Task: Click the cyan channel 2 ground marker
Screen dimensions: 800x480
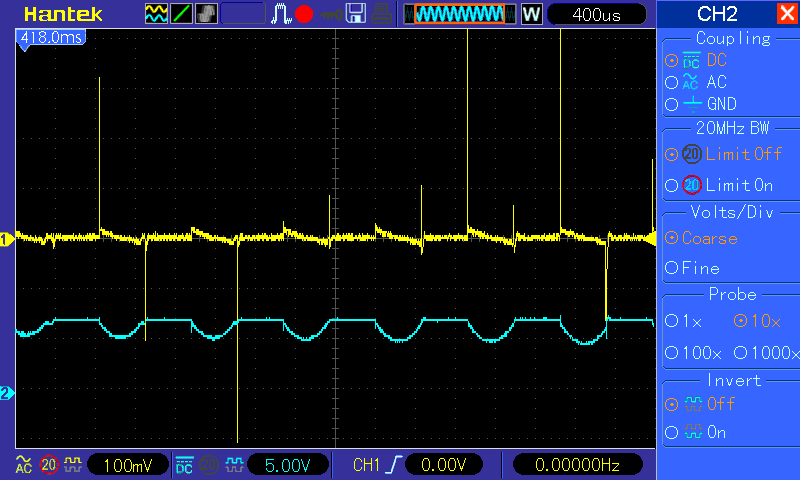Action: point(7,393)
